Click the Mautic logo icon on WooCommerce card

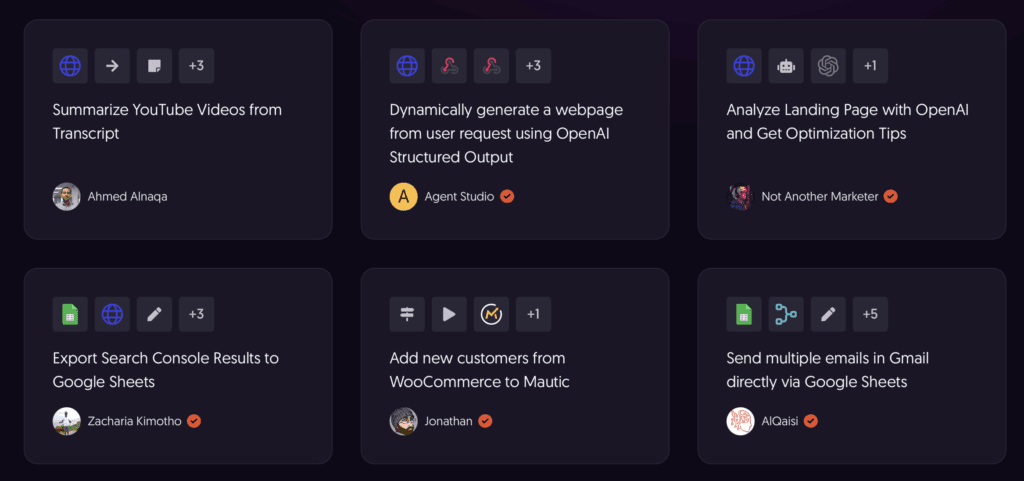pyautogui.click(x=491, y=314)
